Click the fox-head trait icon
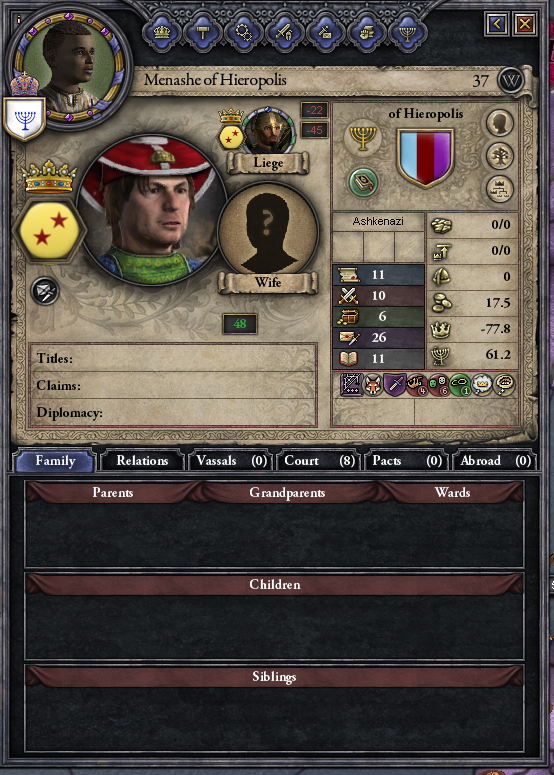This screenshot has height=775, width=554. tap(373, 385)
